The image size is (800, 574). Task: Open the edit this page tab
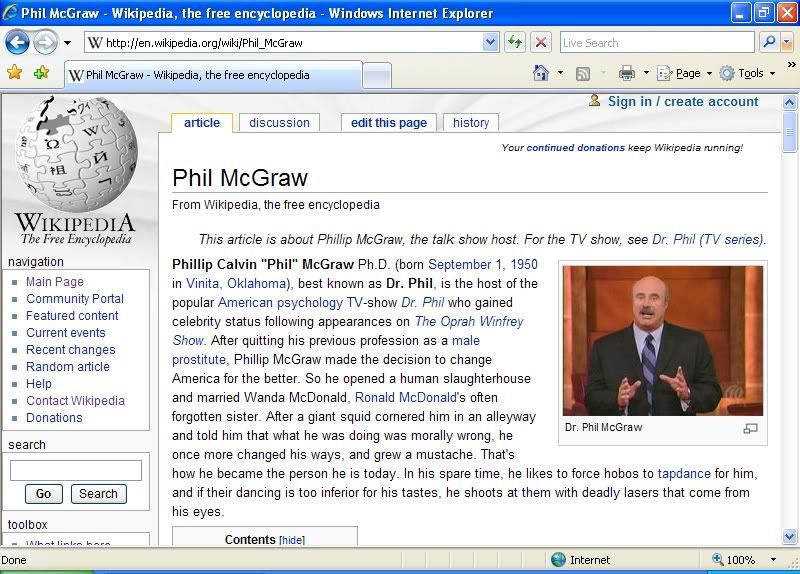[x=389, y=123]
